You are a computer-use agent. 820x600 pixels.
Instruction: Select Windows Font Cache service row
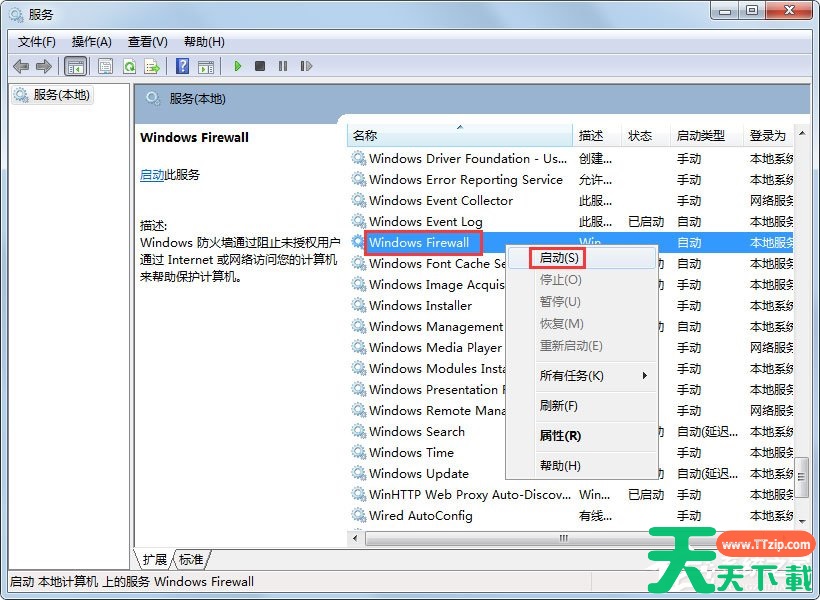[x=428, y=264]
